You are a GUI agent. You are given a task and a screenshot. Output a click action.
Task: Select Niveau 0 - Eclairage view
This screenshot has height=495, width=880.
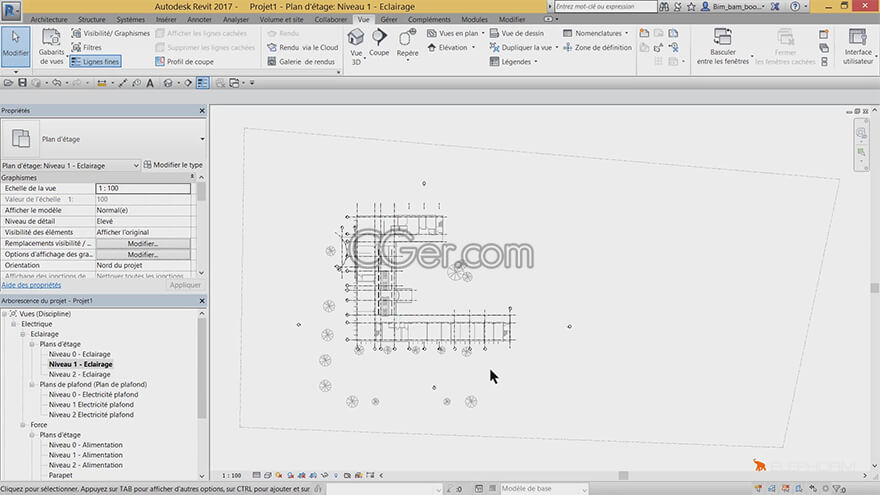coord(80,354)
